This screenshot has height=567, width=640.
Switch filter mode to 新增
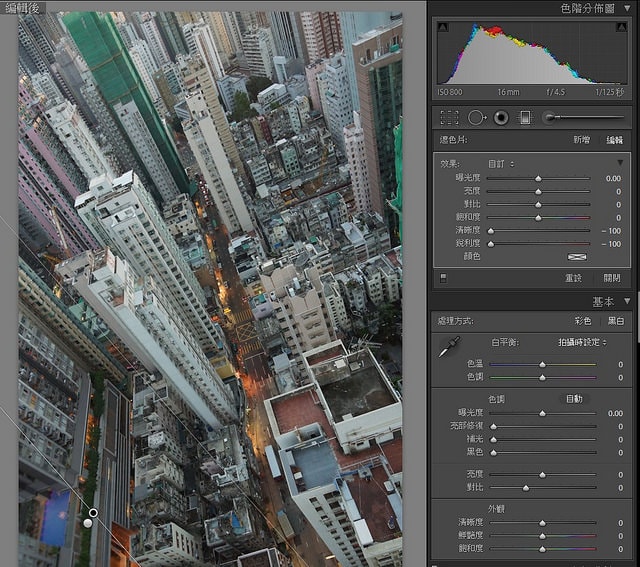click(x=581, y=140)
